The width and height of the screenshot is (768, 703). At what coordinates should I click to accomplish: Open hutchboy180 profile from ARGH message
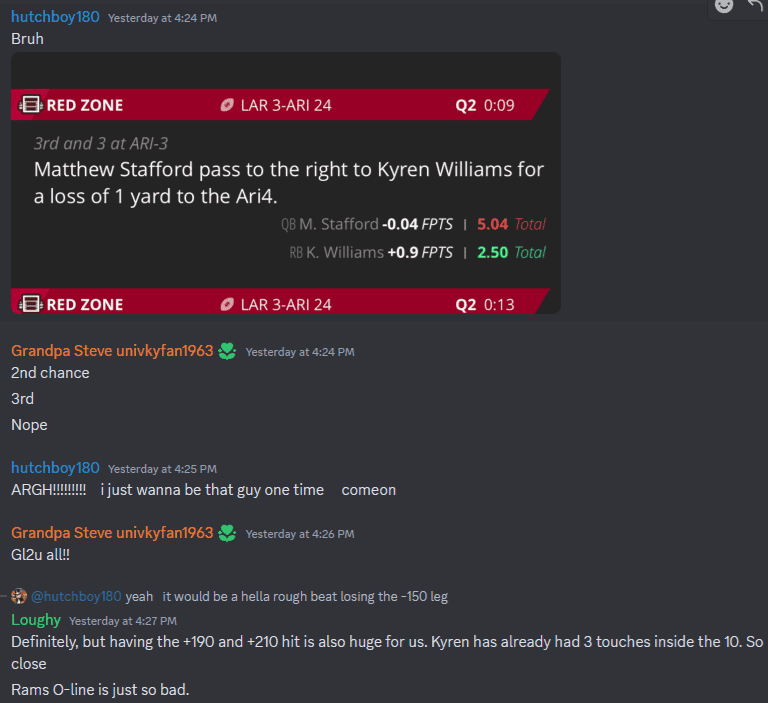(x=55, y=468)
